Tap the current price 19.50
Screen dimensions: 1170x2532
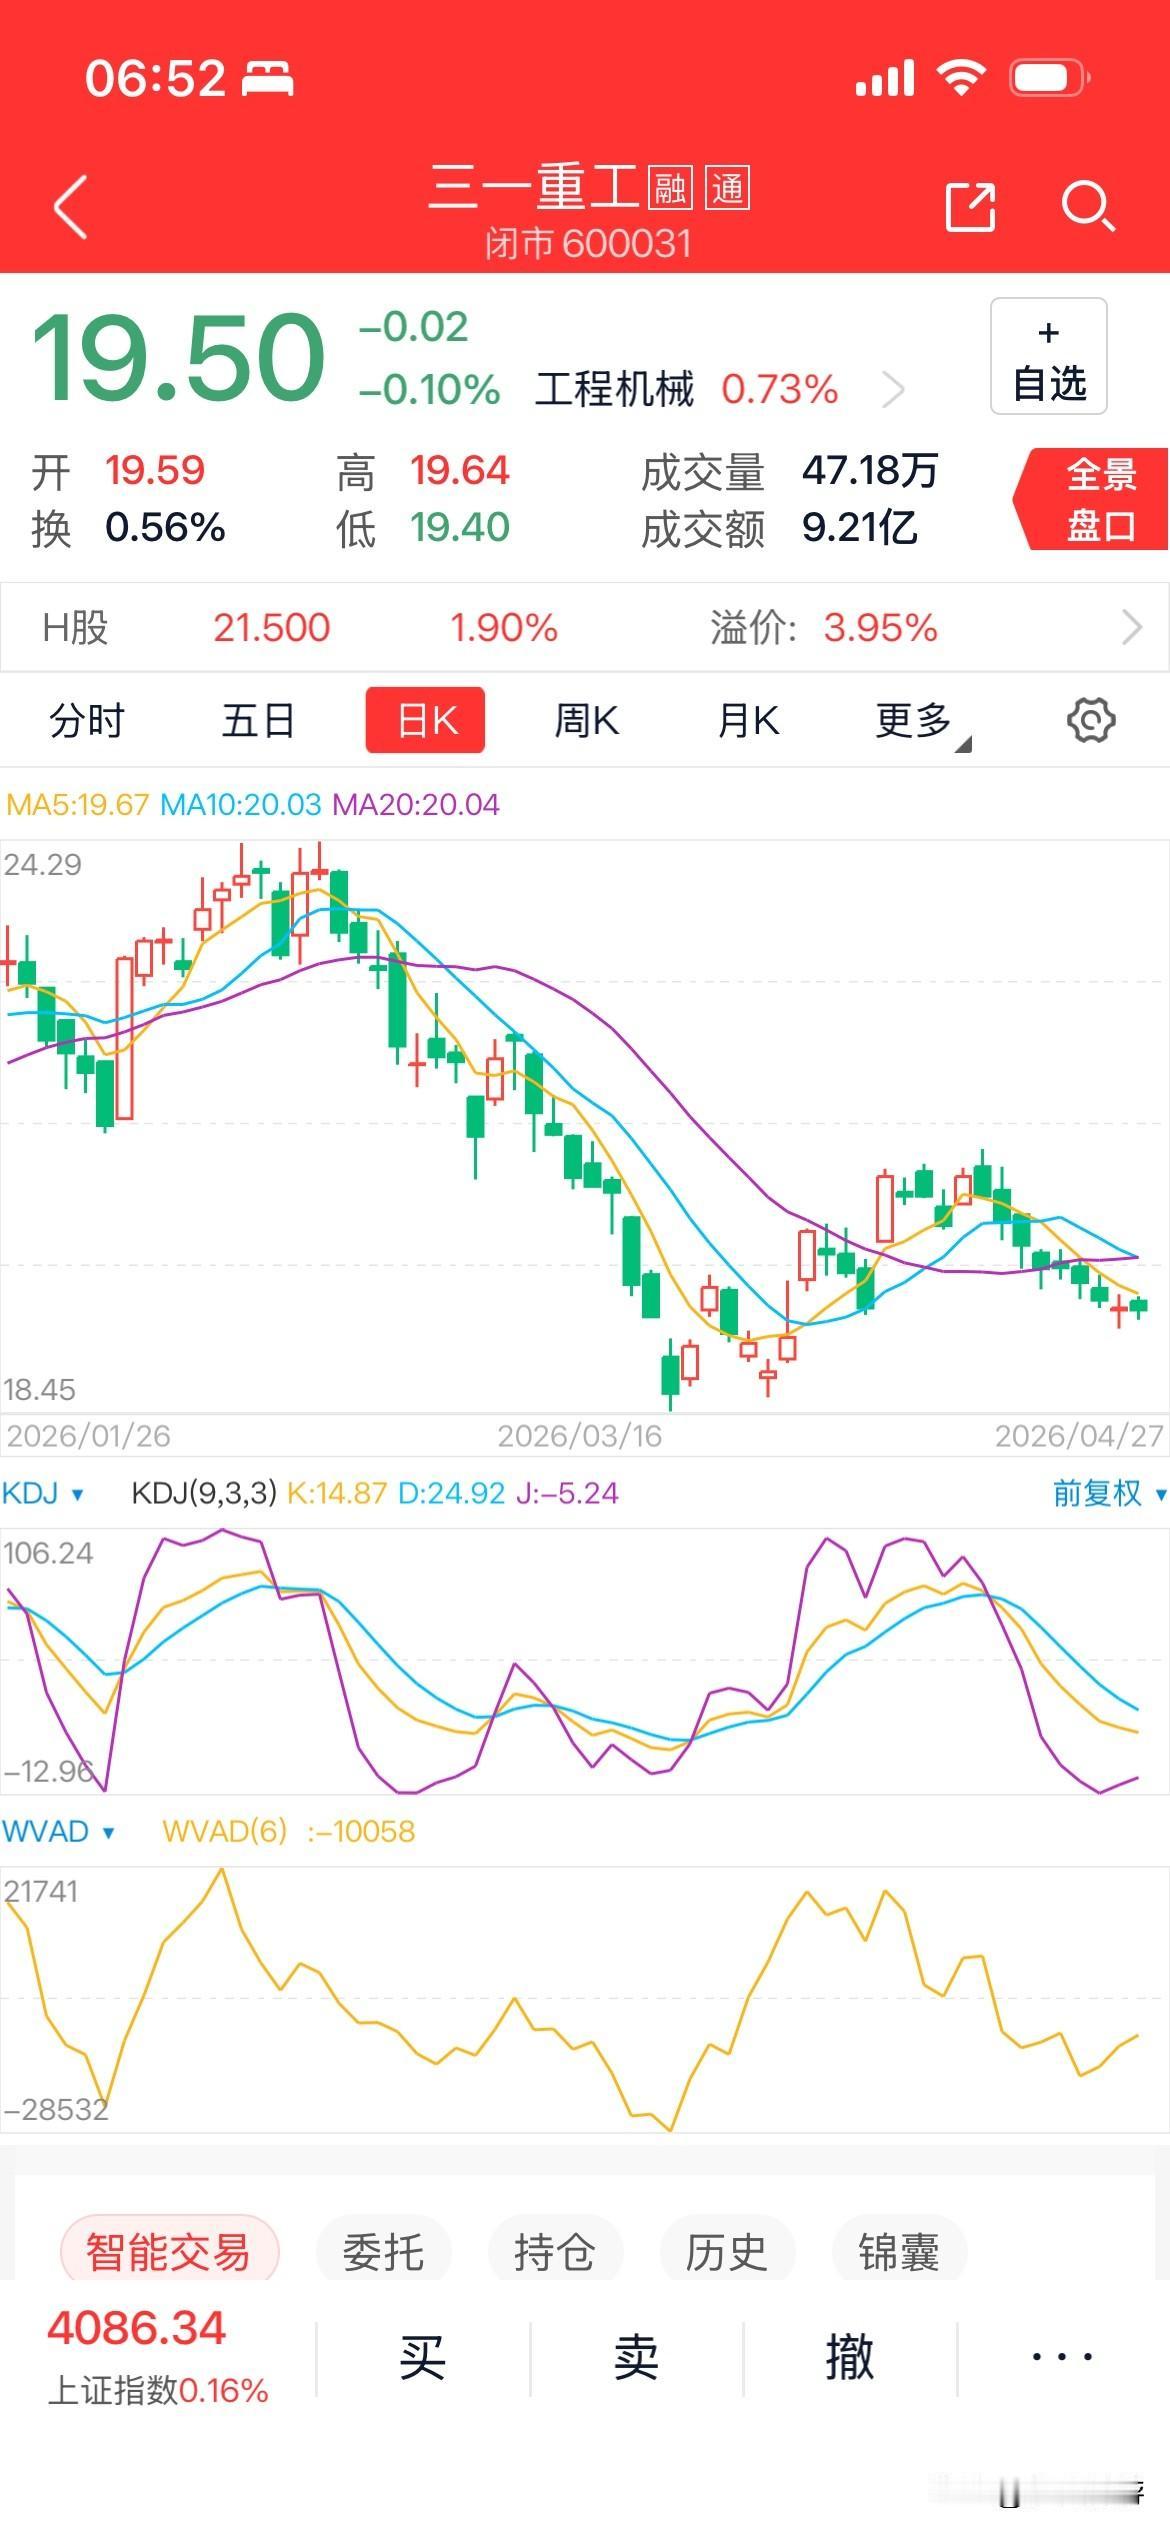coord(179,357)
